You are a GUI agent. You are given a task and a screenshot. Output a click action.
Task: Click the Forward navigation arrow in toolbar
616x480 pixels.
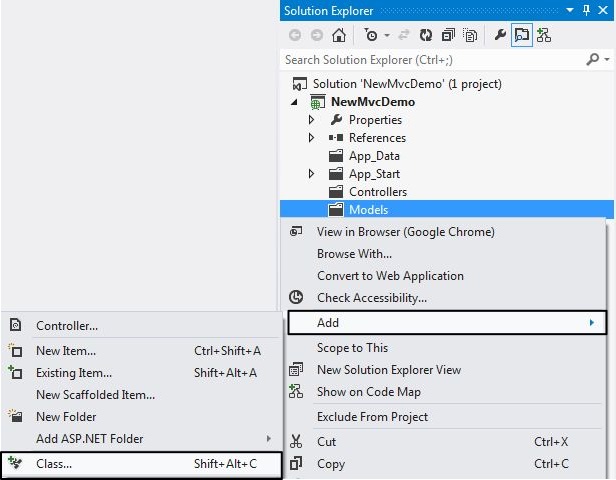[317, 35]
